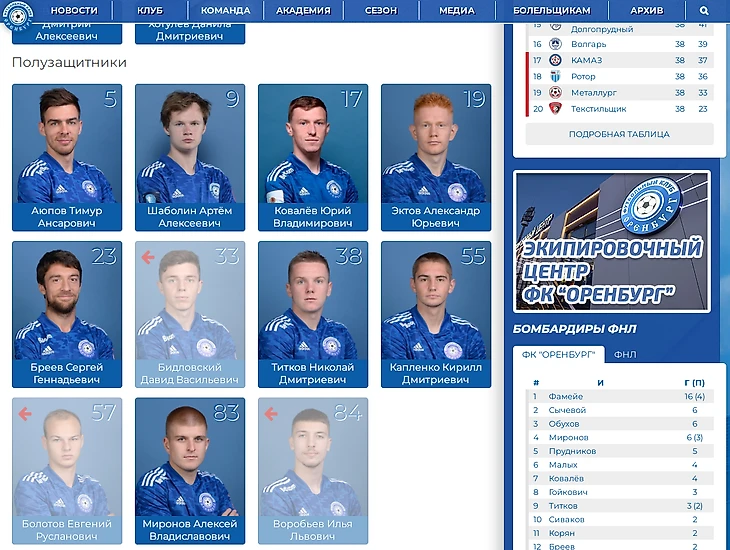Click the red arrow on Болотов card
The image size is (730, 550).
pyautogui.click(x=25, y=414)
